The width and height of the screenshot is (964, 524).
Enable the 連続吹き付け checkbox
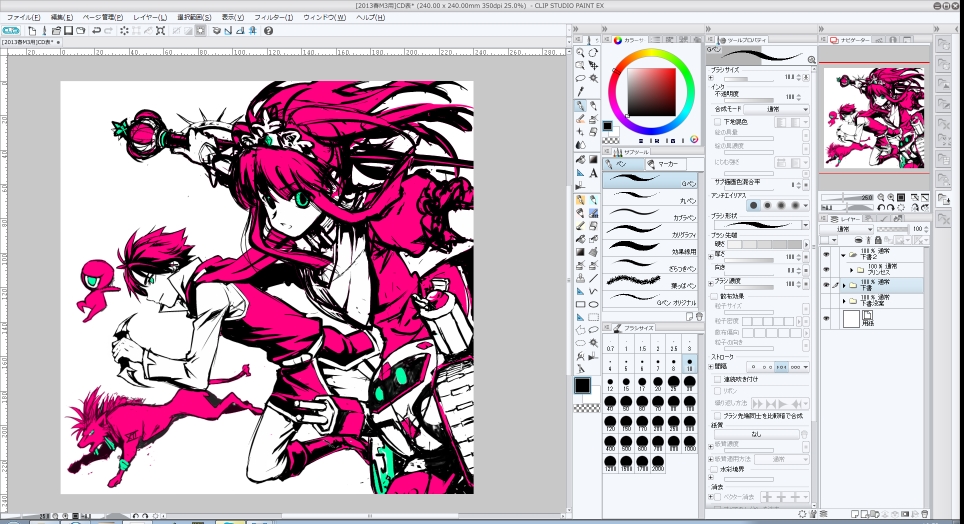click(x=717, y=379)
